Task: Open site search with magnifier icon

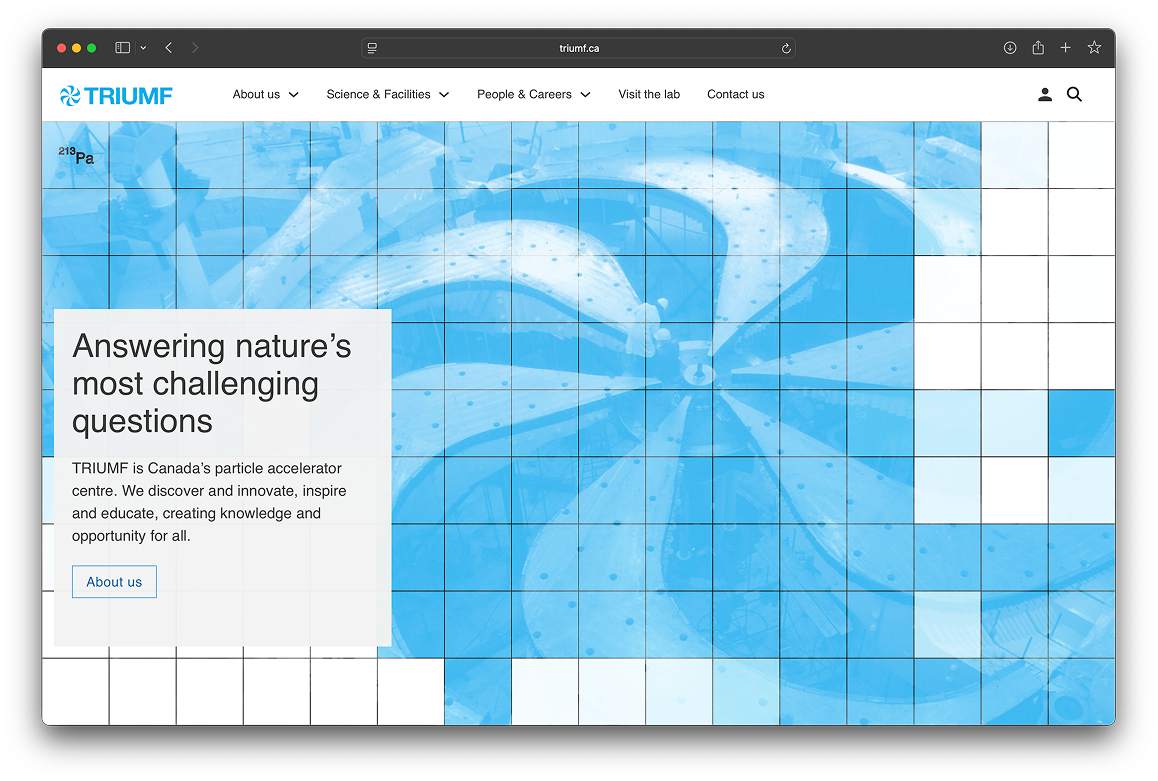Action: pyautogui.click(x=1074, y=95)
